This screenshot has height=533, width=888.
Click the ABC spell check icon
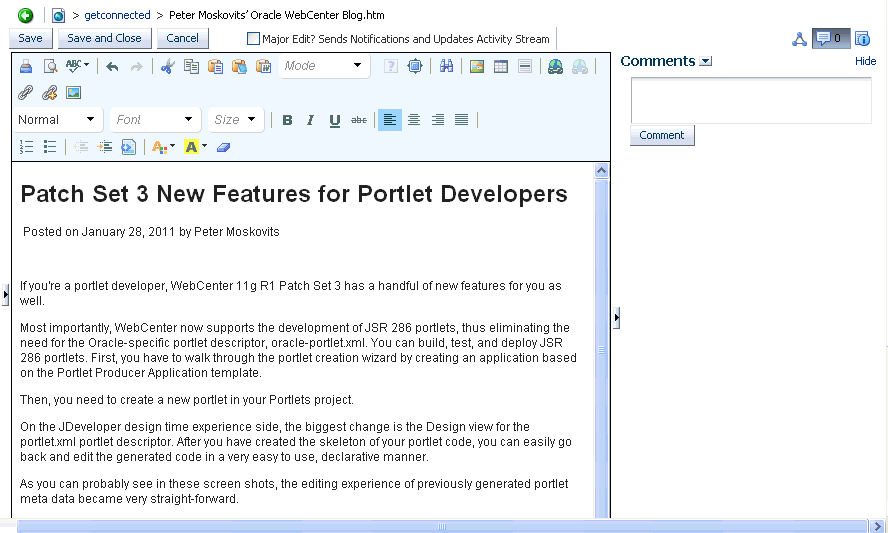[x=77, y=66]
